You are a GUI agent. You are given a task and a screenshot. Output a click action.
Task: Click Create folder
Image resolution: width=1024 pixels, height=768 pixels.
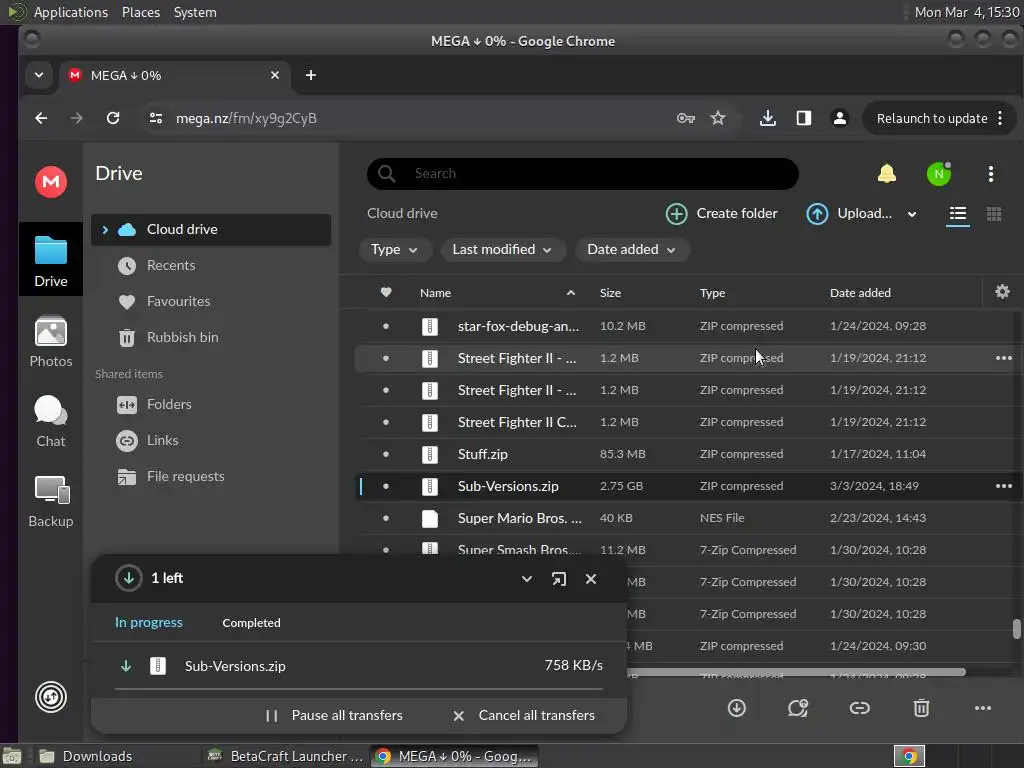tap(722, 214)
